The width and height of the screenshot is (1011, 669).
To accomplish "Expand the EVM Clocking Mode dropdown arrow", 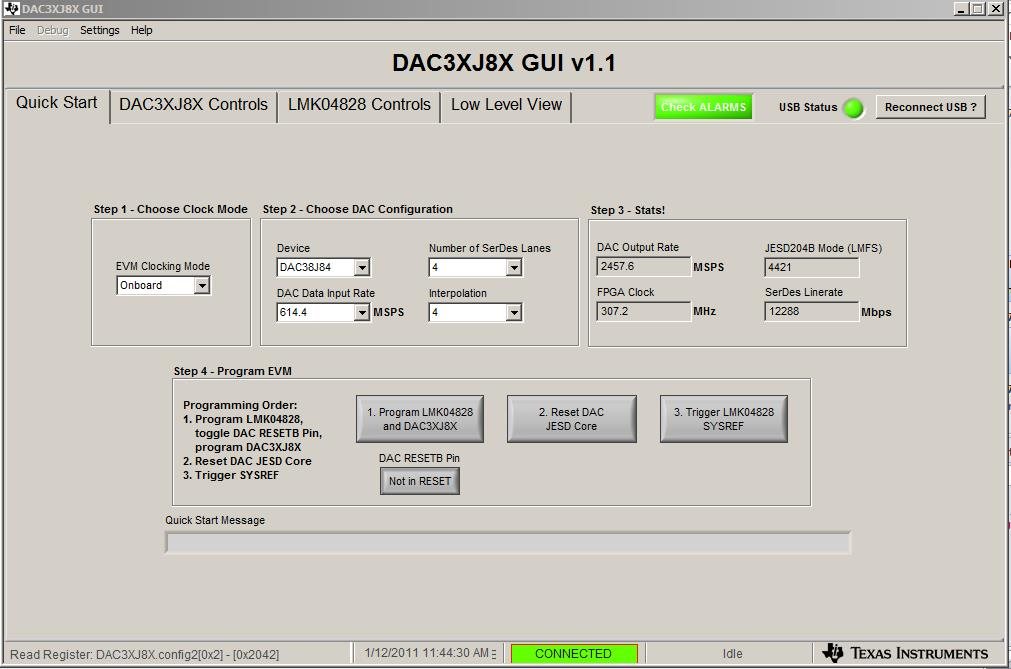I will (202, 286).
